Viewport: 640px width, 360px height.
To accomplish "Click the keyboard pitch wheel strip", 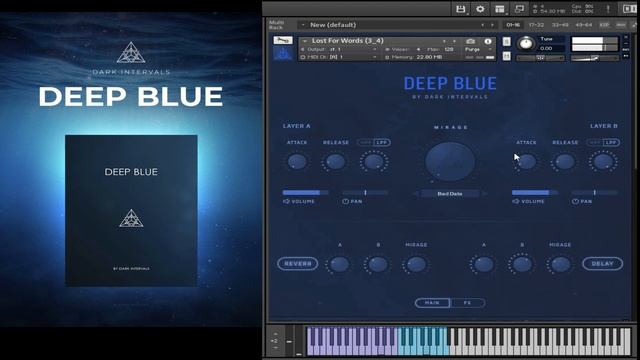I will click(289, 340).
